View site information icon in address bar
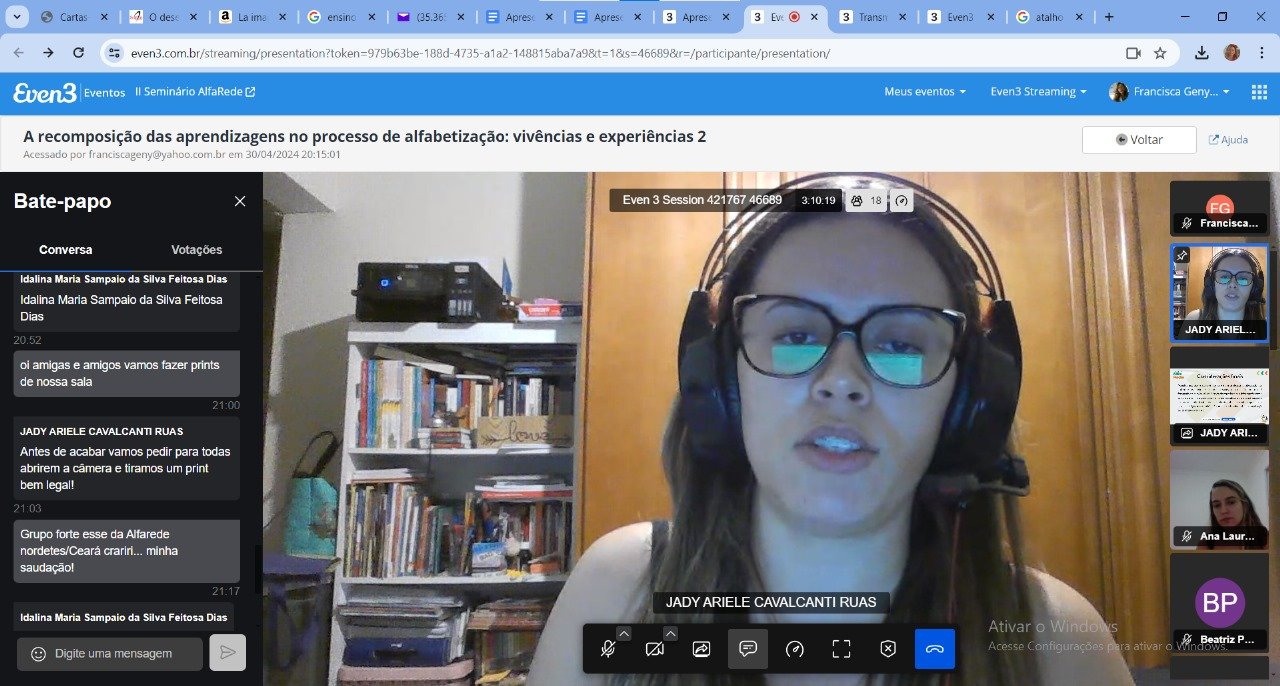Viewport: 1280px width, 686px height. point(114,53)
